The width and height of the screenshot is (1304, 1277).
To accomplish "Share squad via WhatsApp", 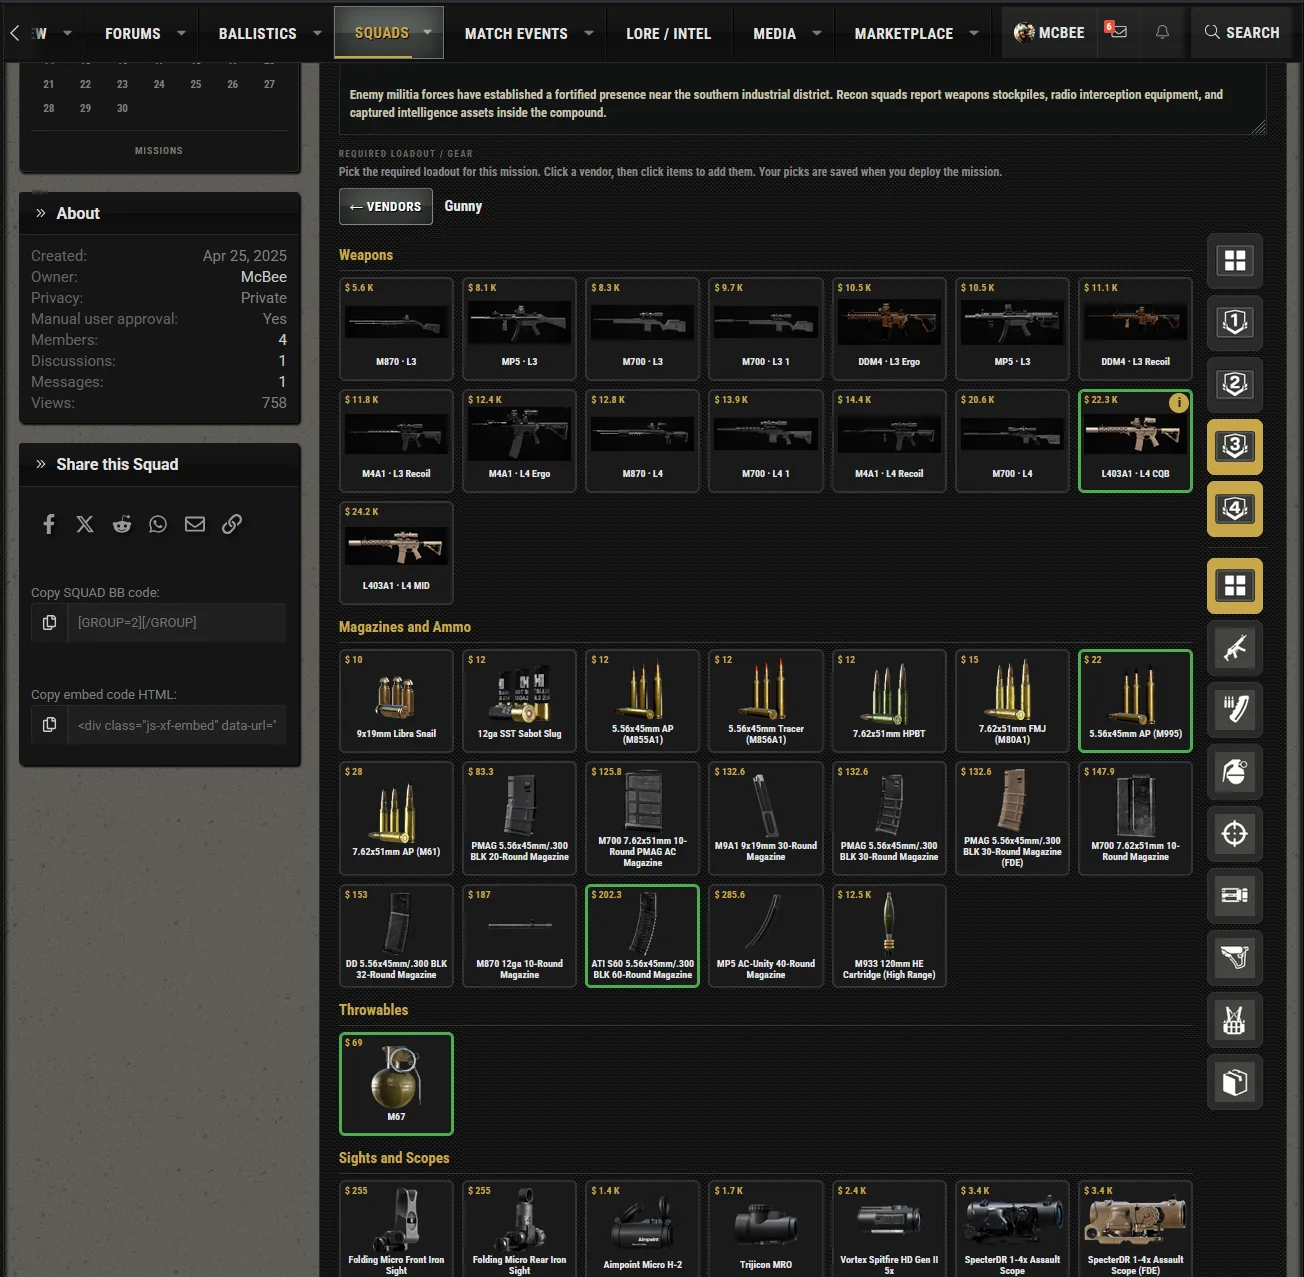I will [158, 524].
